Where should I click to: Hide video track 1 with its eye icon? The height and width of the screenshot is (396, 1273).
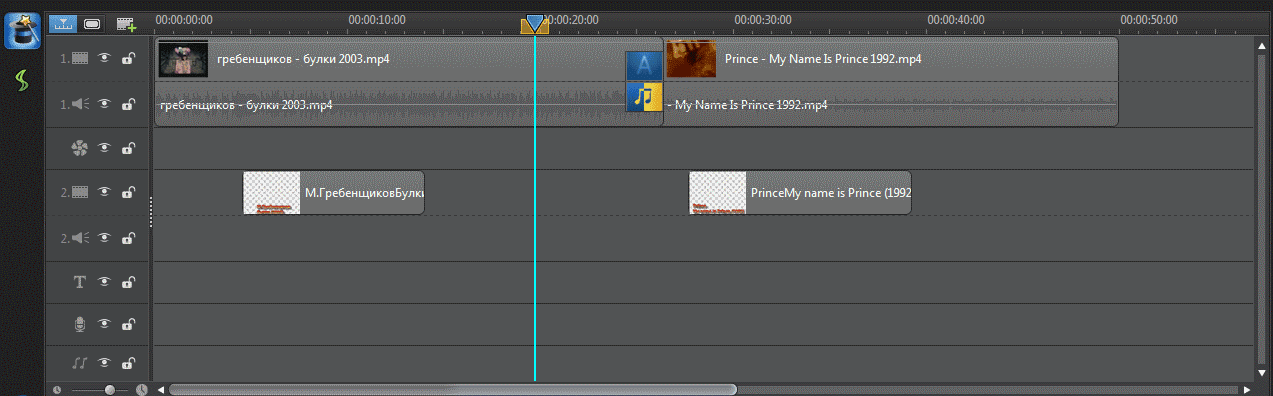[x=105, y=58]
